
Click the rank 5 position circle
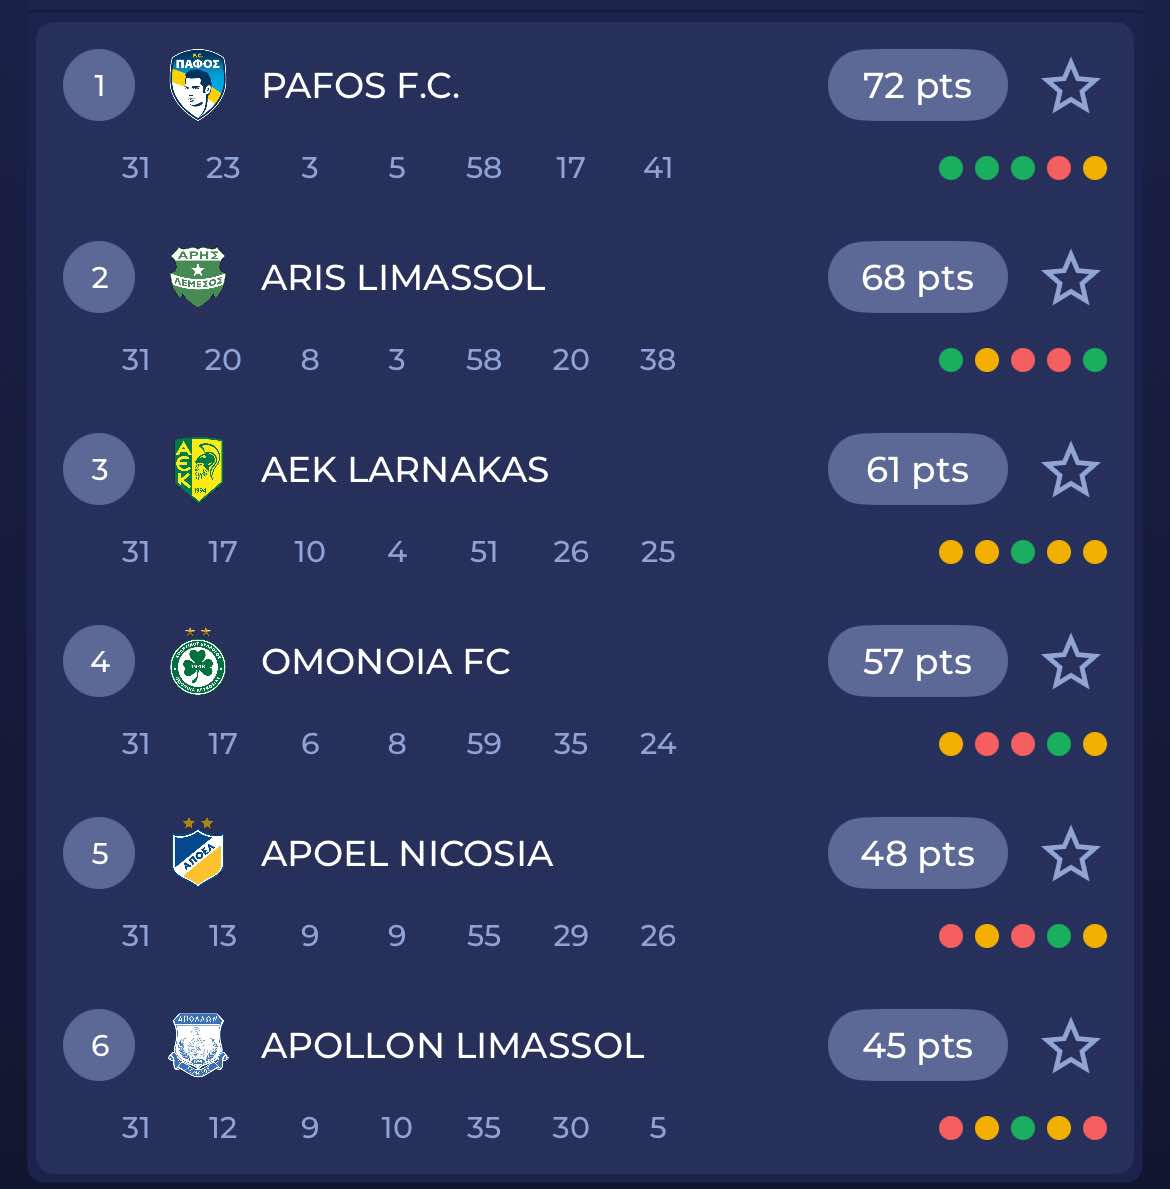99,854
